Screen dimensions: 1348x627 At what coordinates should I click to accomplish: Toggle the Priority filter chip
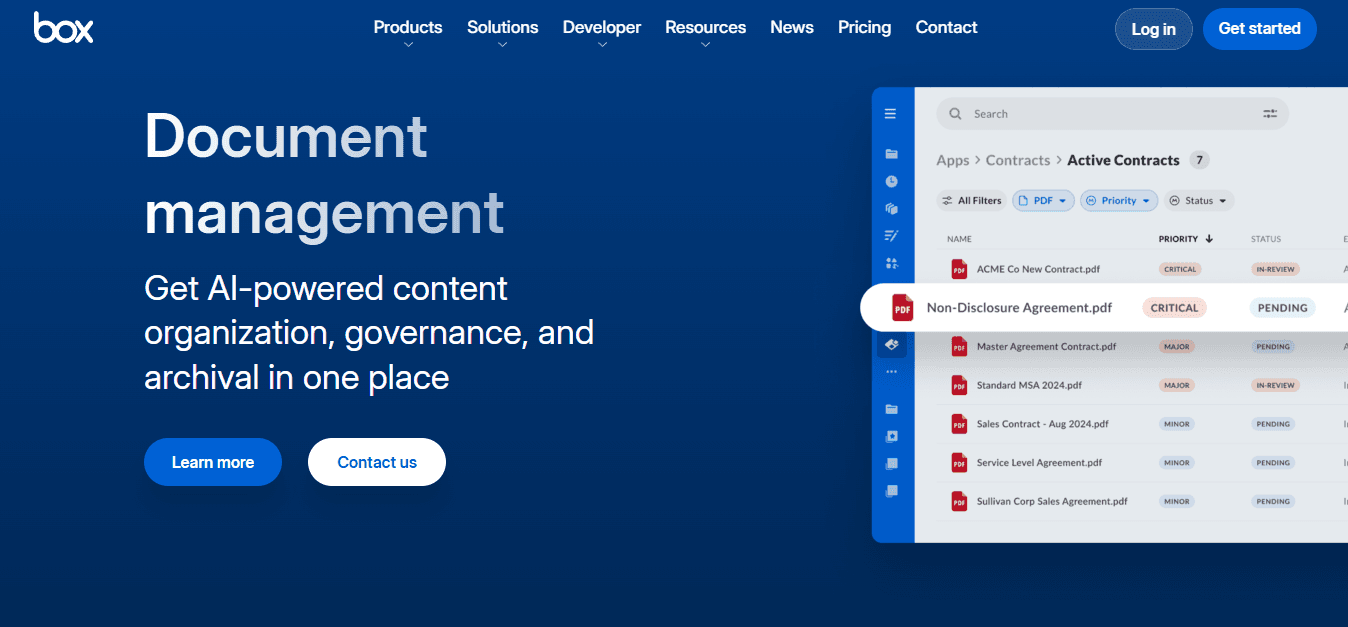1119,200
